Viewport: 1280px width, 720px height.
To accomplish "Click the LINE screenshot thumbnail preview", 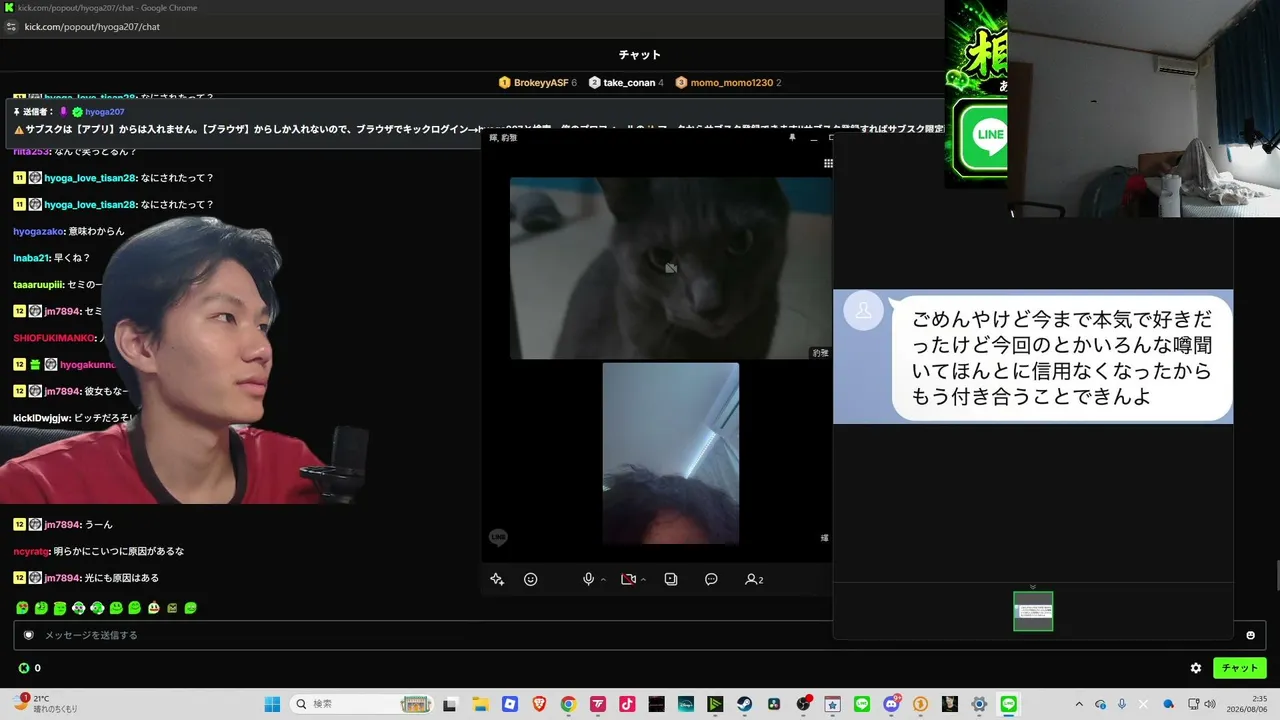I will point(1033,611).
